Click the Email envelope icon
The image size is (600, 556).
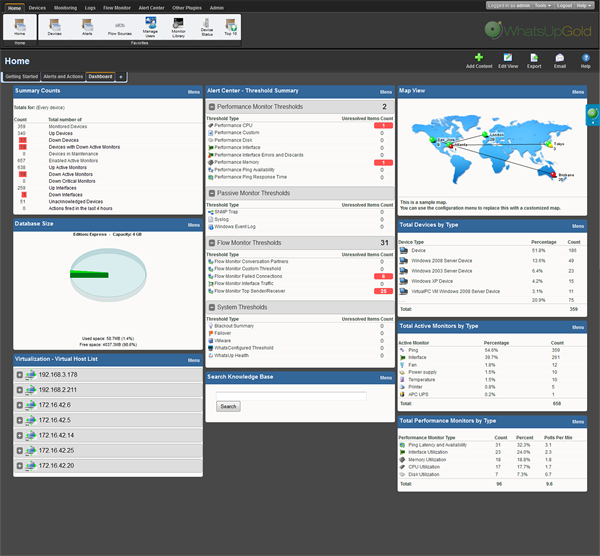coord(559,57)
